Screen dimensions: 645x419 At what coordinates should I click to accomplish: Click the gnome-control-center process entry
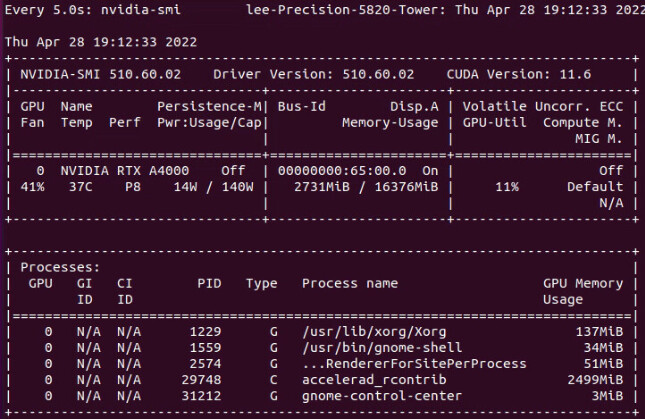[382, 396]
